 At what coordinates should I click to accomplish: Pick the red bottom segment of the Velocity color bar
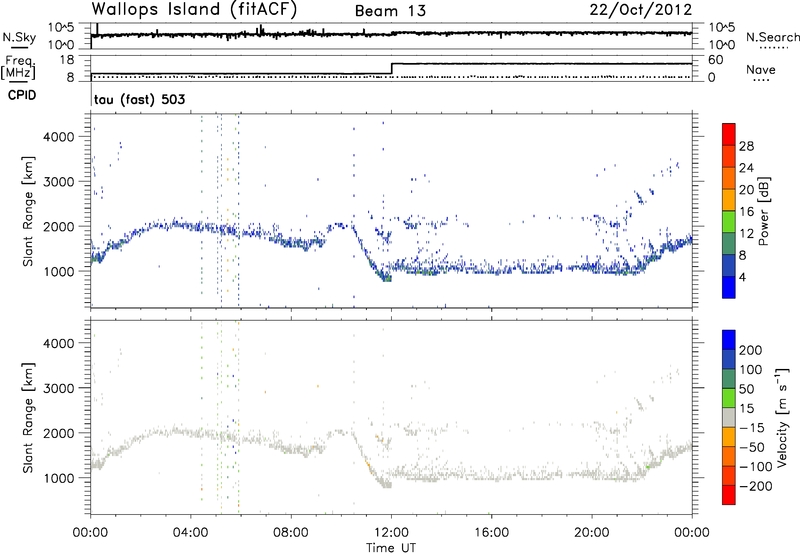[729, 495]
